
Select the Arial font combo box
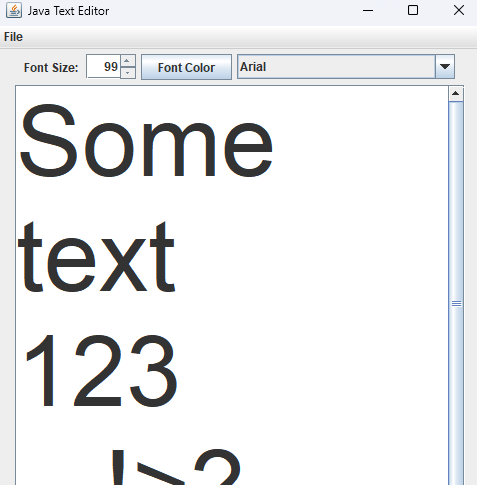point(346,67)
